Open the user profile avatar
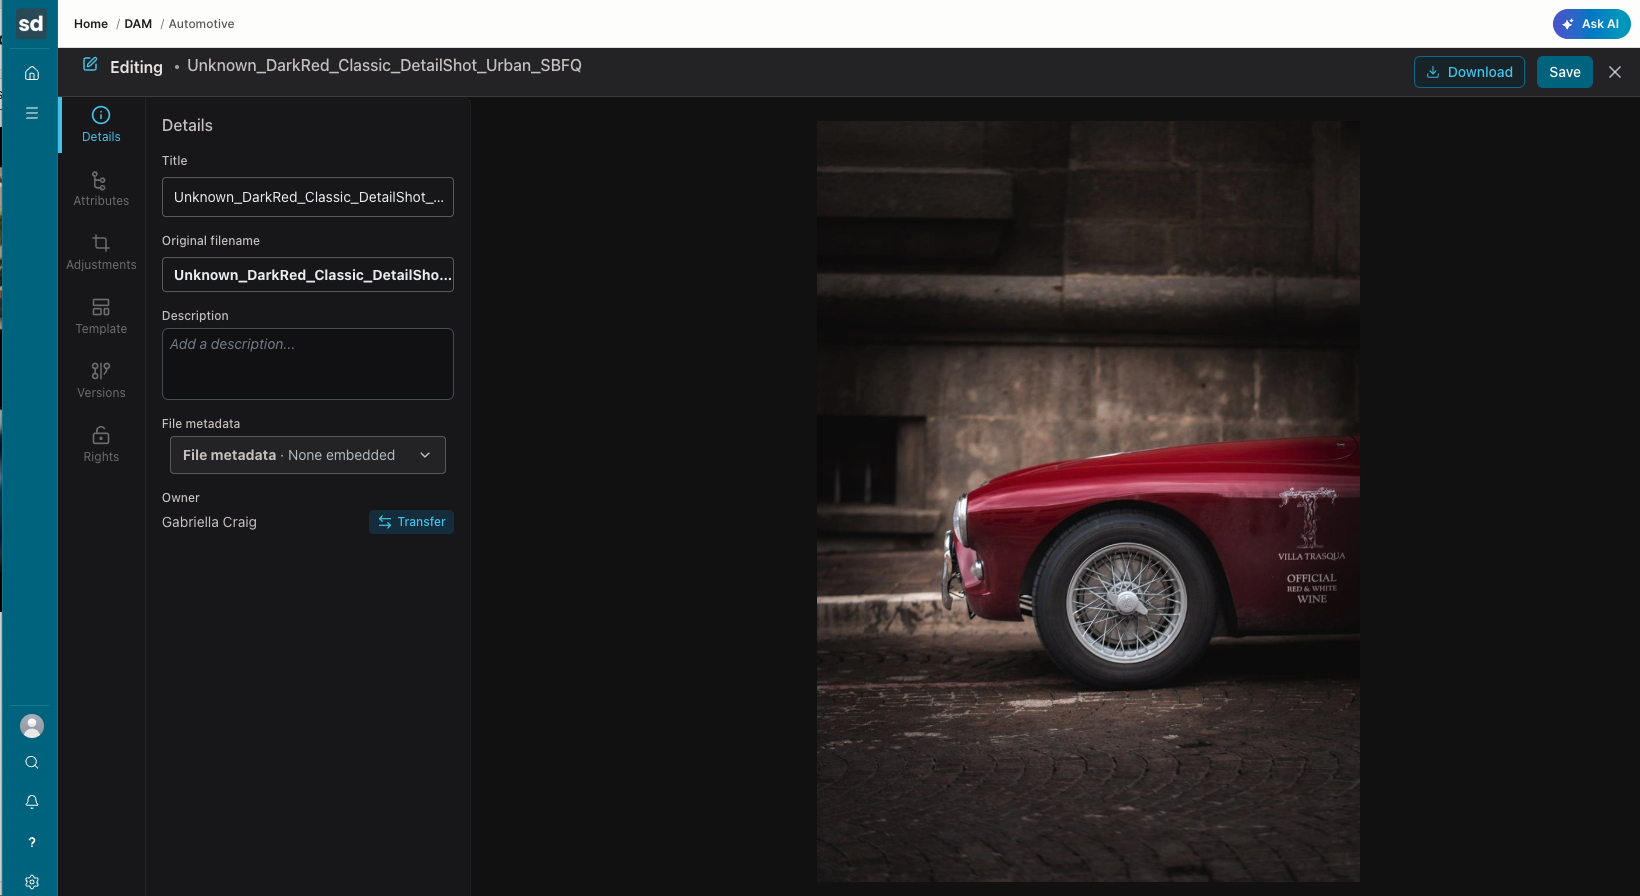 32,726
